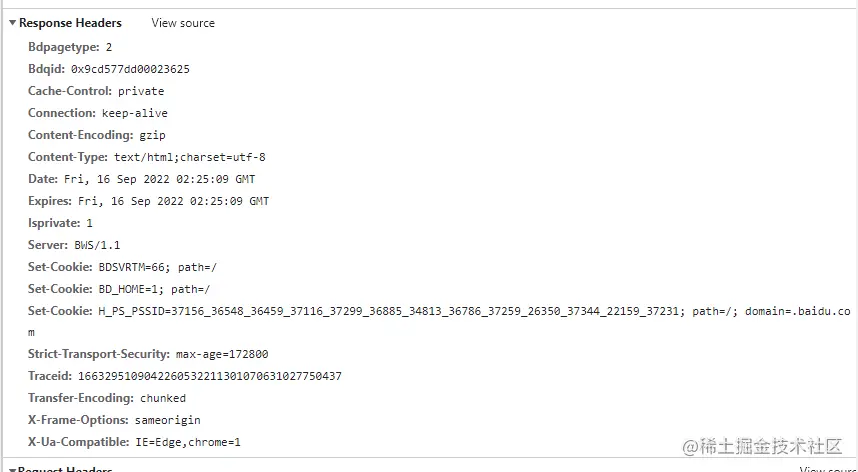This screenshot has width=858, height=472.
Task: Expand the Request Headers section
Action: 12,468
